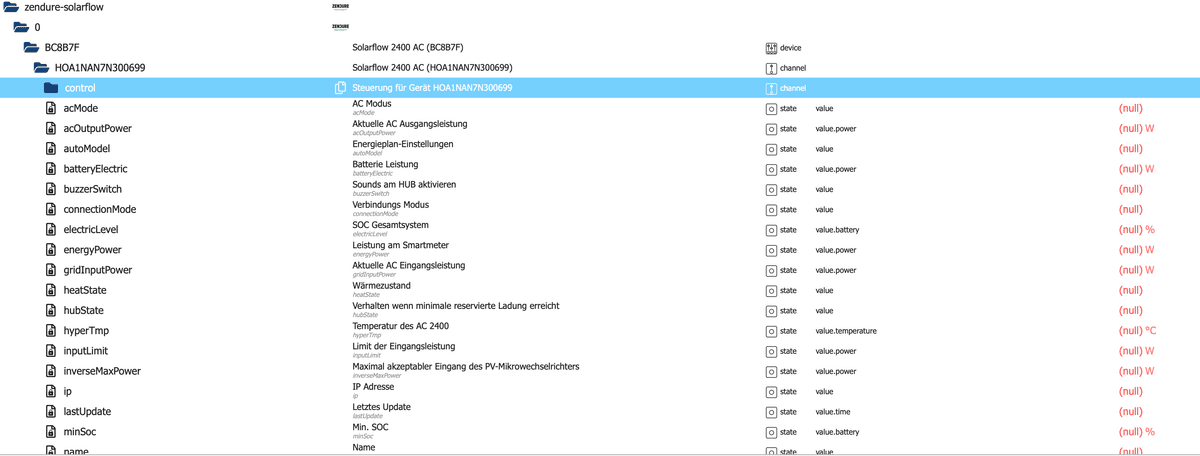1200x456 pixels.
Task: Click channel type icon in HOA1NAN7N300699 row
Action: click(771, 68)
